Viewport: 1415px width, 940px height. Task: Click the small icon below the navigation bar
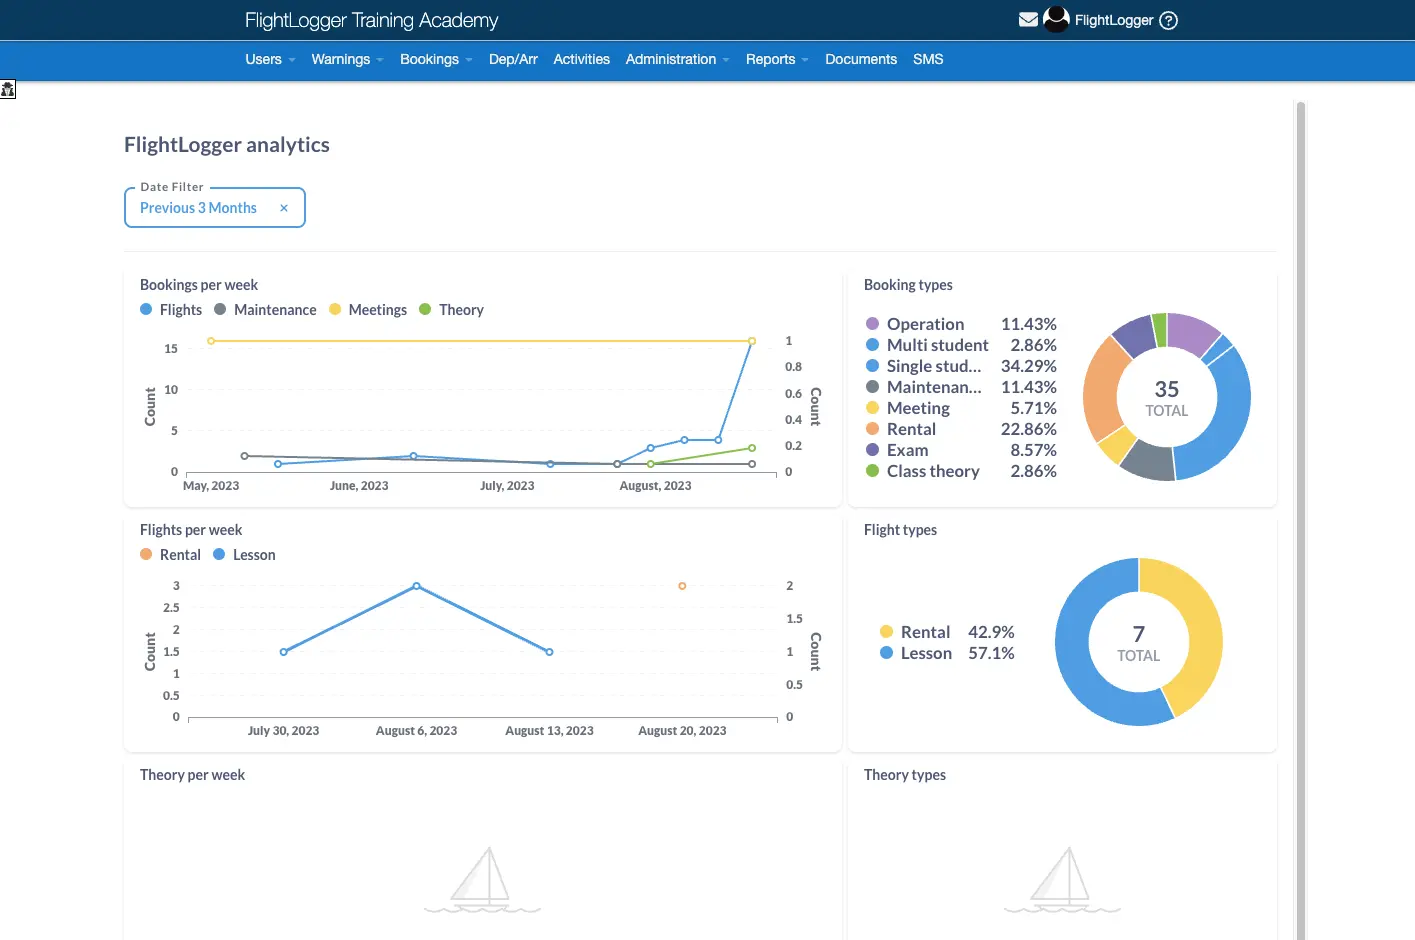[8, 90]
